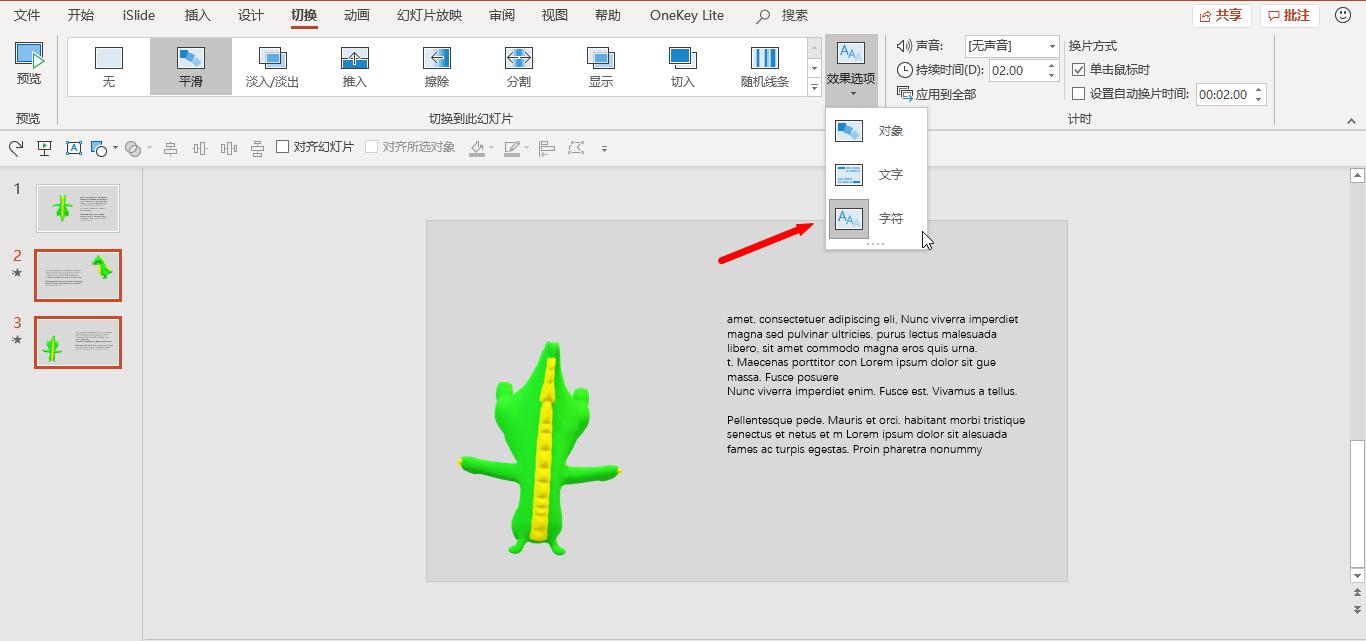Decrease auto-advance time with the down spinner

pyautogui.click(x=1259, y=99)
